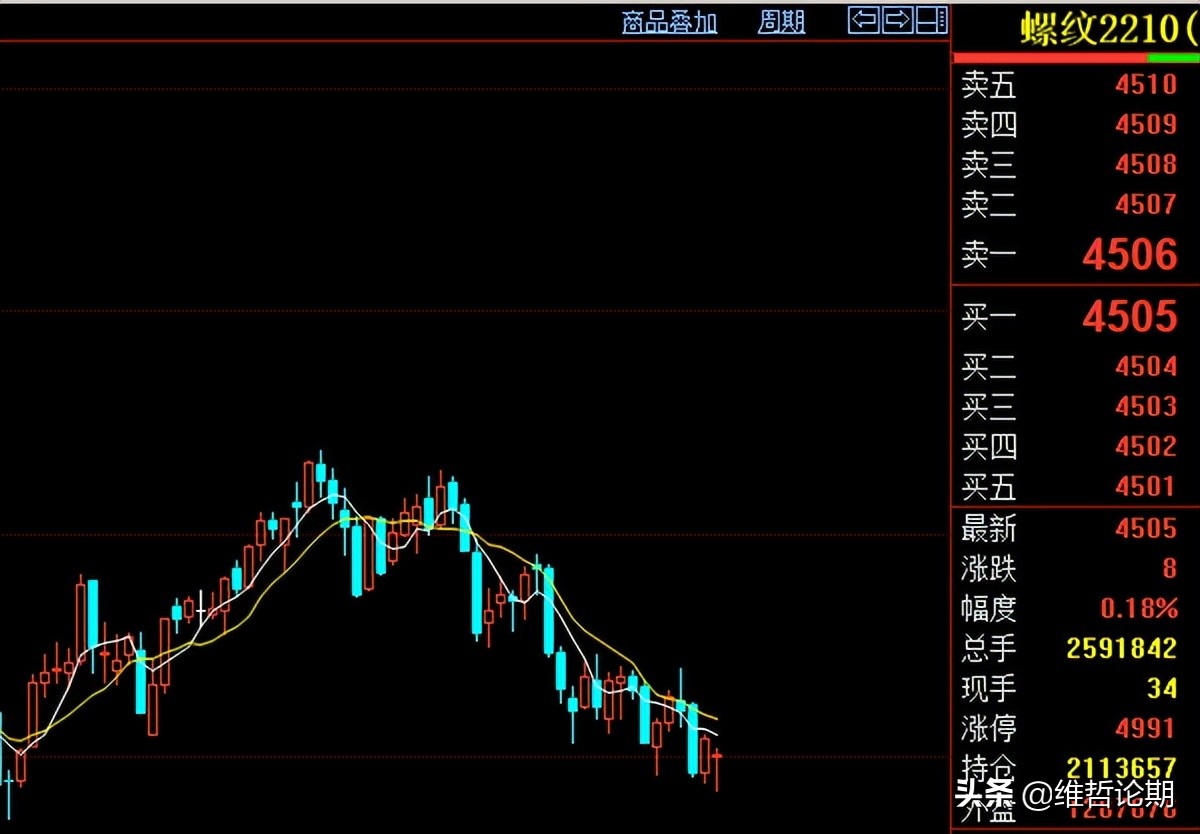Click the 卖二 price 4507
Screen dimensions: 1200x834
click(x=1146, y=204)
